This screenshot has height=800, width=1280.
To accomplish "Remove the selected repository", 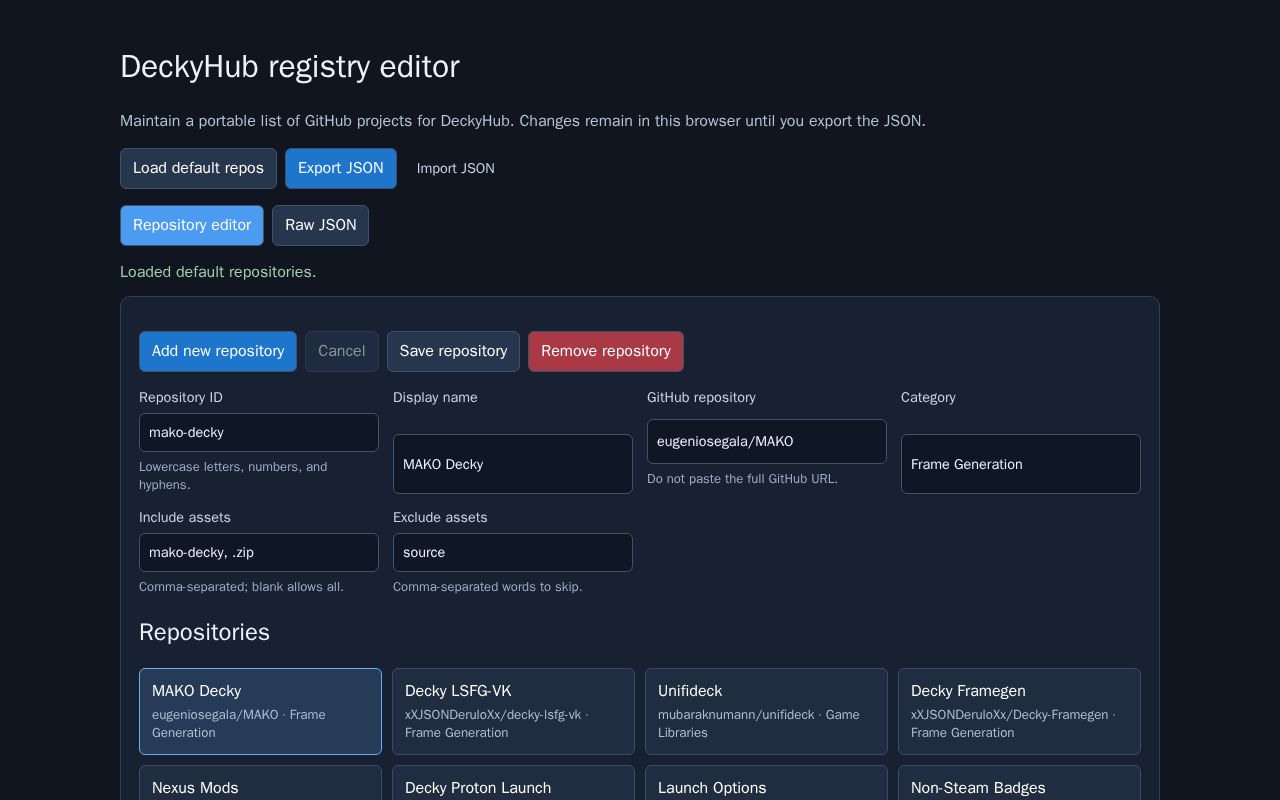I will click(x=606, y=351).
